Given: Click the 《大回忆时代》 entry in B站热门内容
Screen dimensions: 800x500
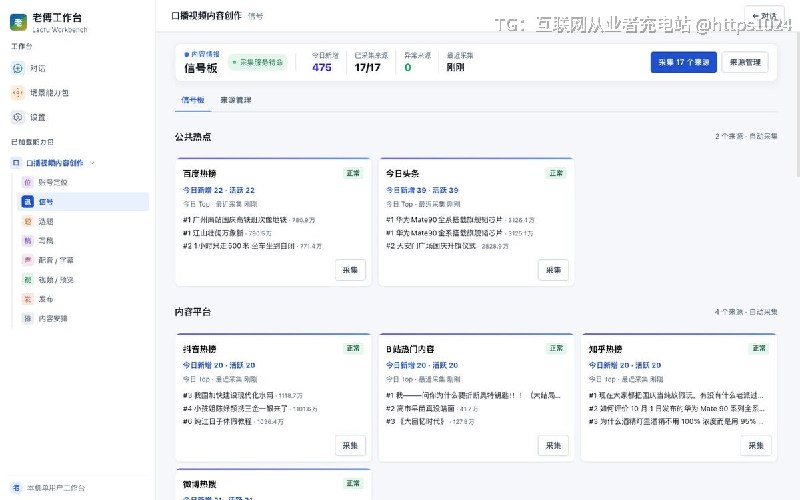Looking at the screenshot, I should [x=430, y=421].
